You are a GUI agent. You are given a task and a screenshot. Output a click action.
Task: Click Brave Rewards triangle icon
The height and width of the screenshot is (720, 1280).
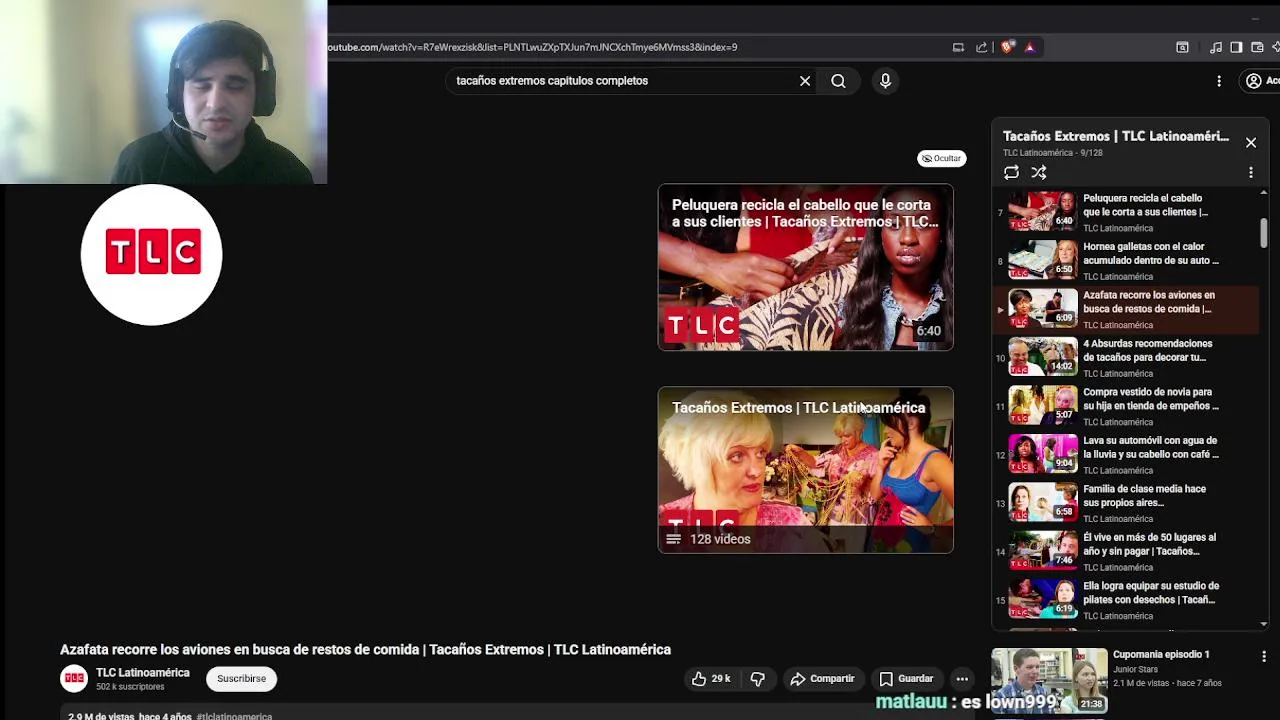[1029, 47]
